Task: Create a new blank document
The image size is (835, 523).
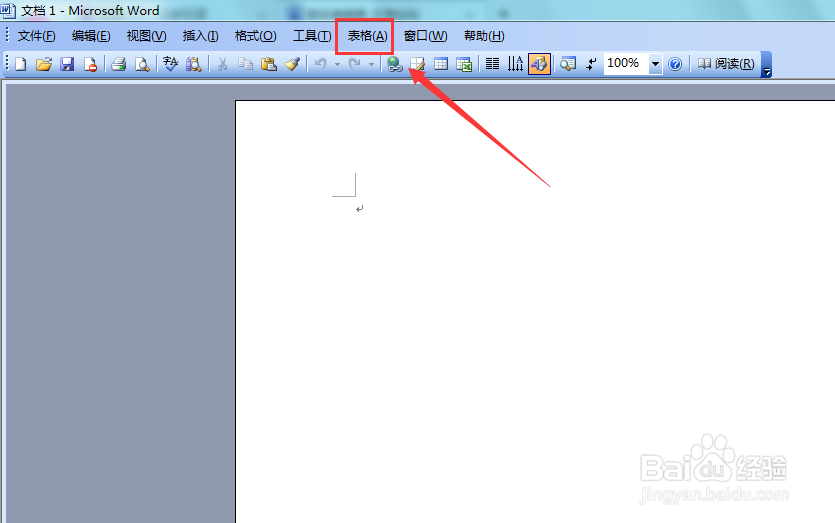Action: coord(21,64)
